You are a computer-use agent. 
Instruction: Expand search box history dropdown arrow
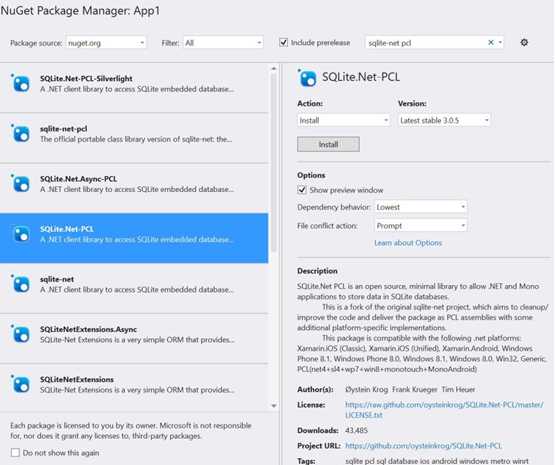[x=500, y=42]
